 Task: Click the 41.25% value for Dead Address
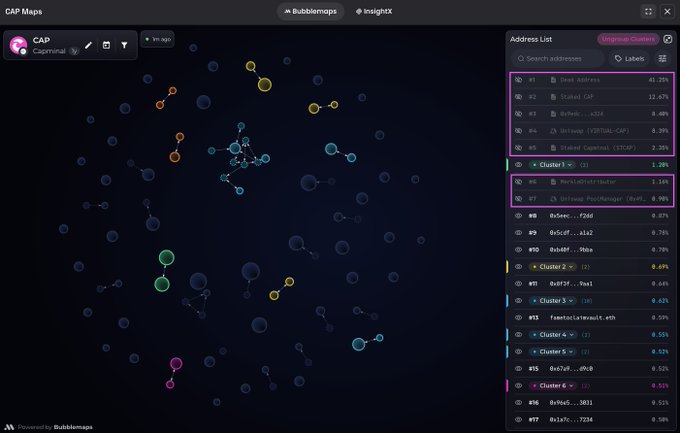point(658,80)
